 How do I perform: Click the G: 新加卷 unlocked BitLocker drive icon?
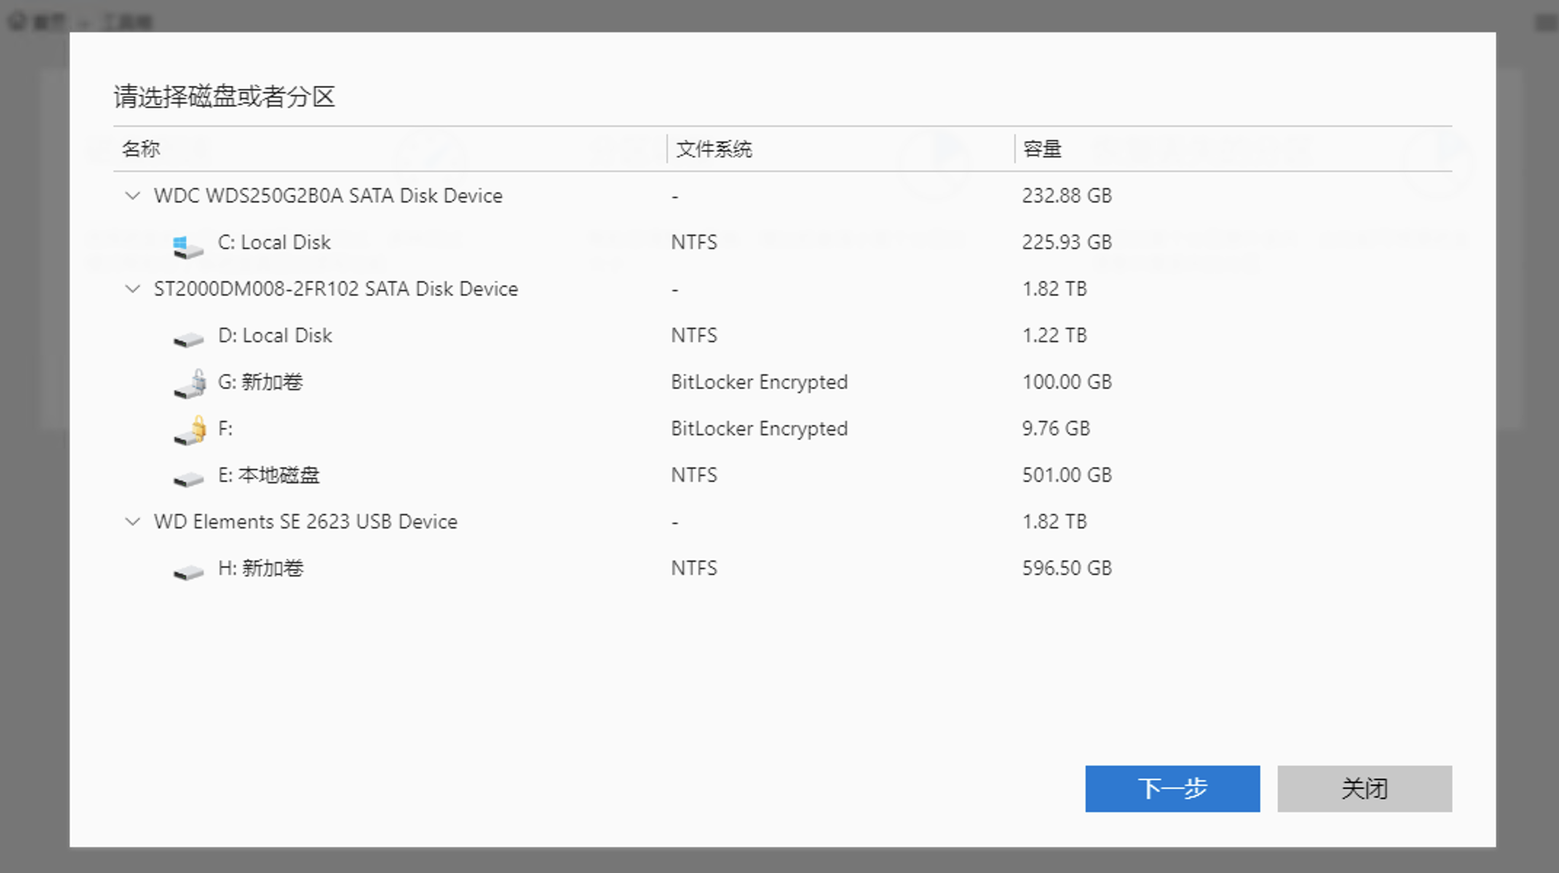click(190, 384)
